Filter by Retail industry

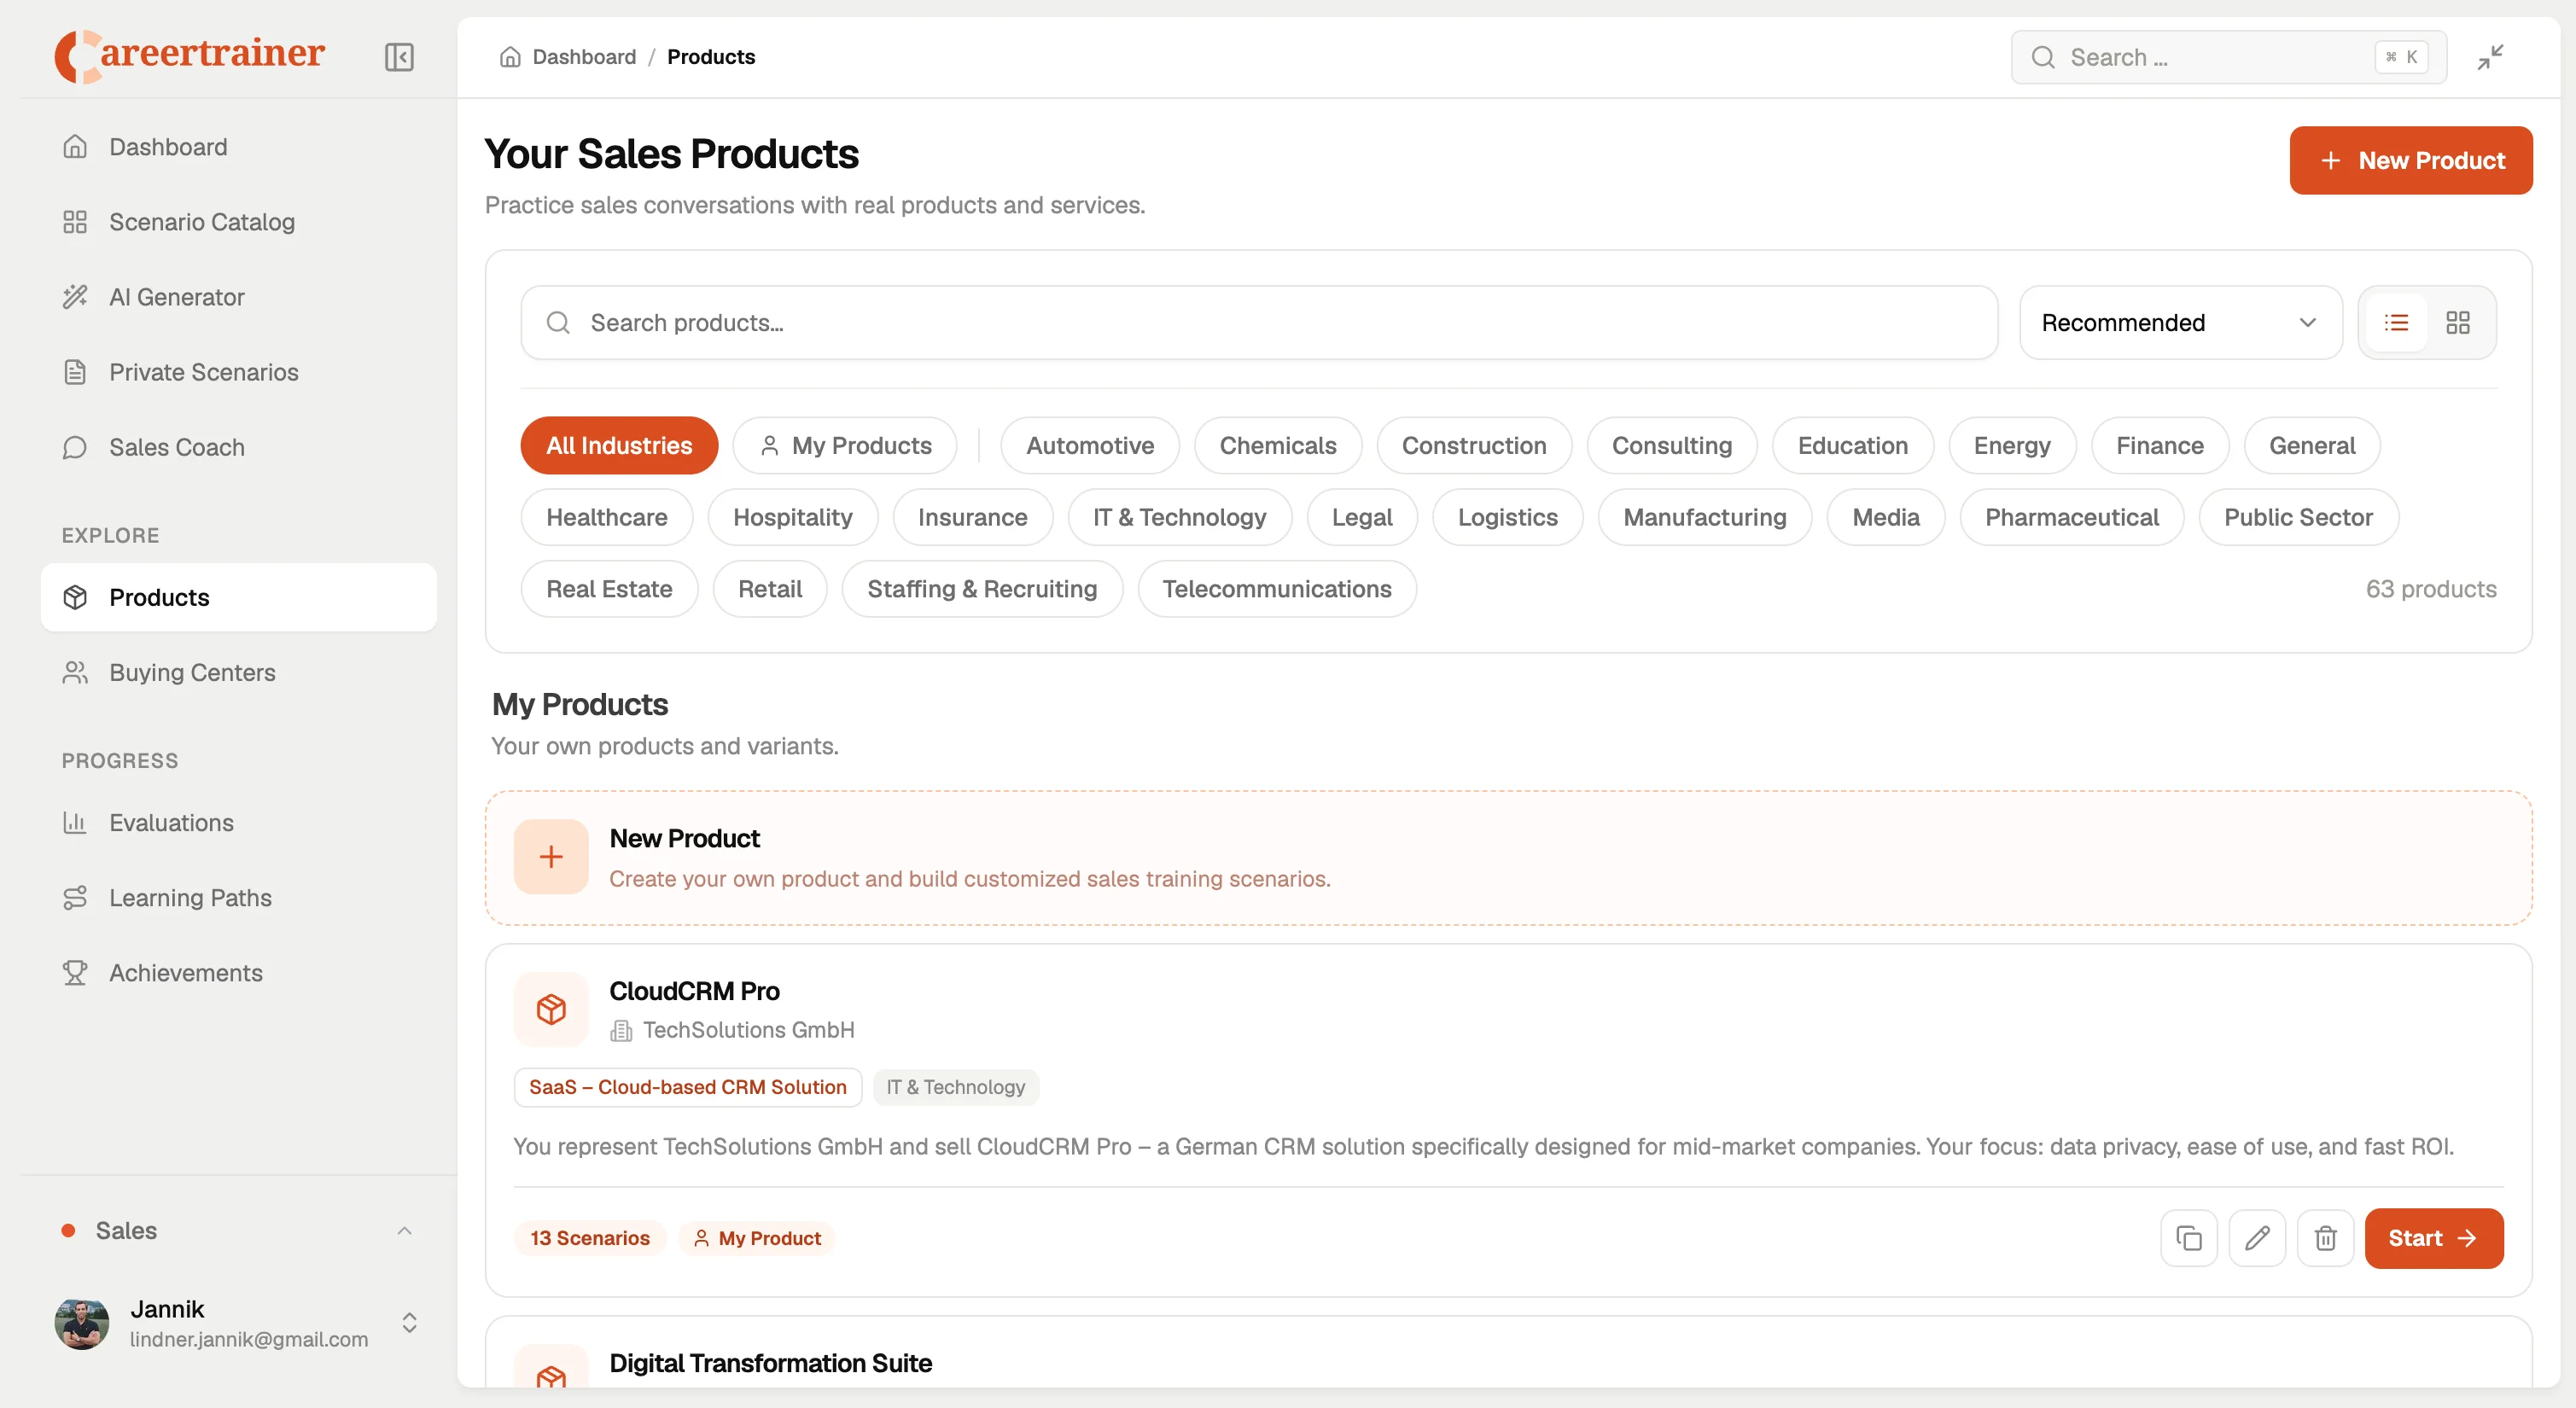pos(769,589)
